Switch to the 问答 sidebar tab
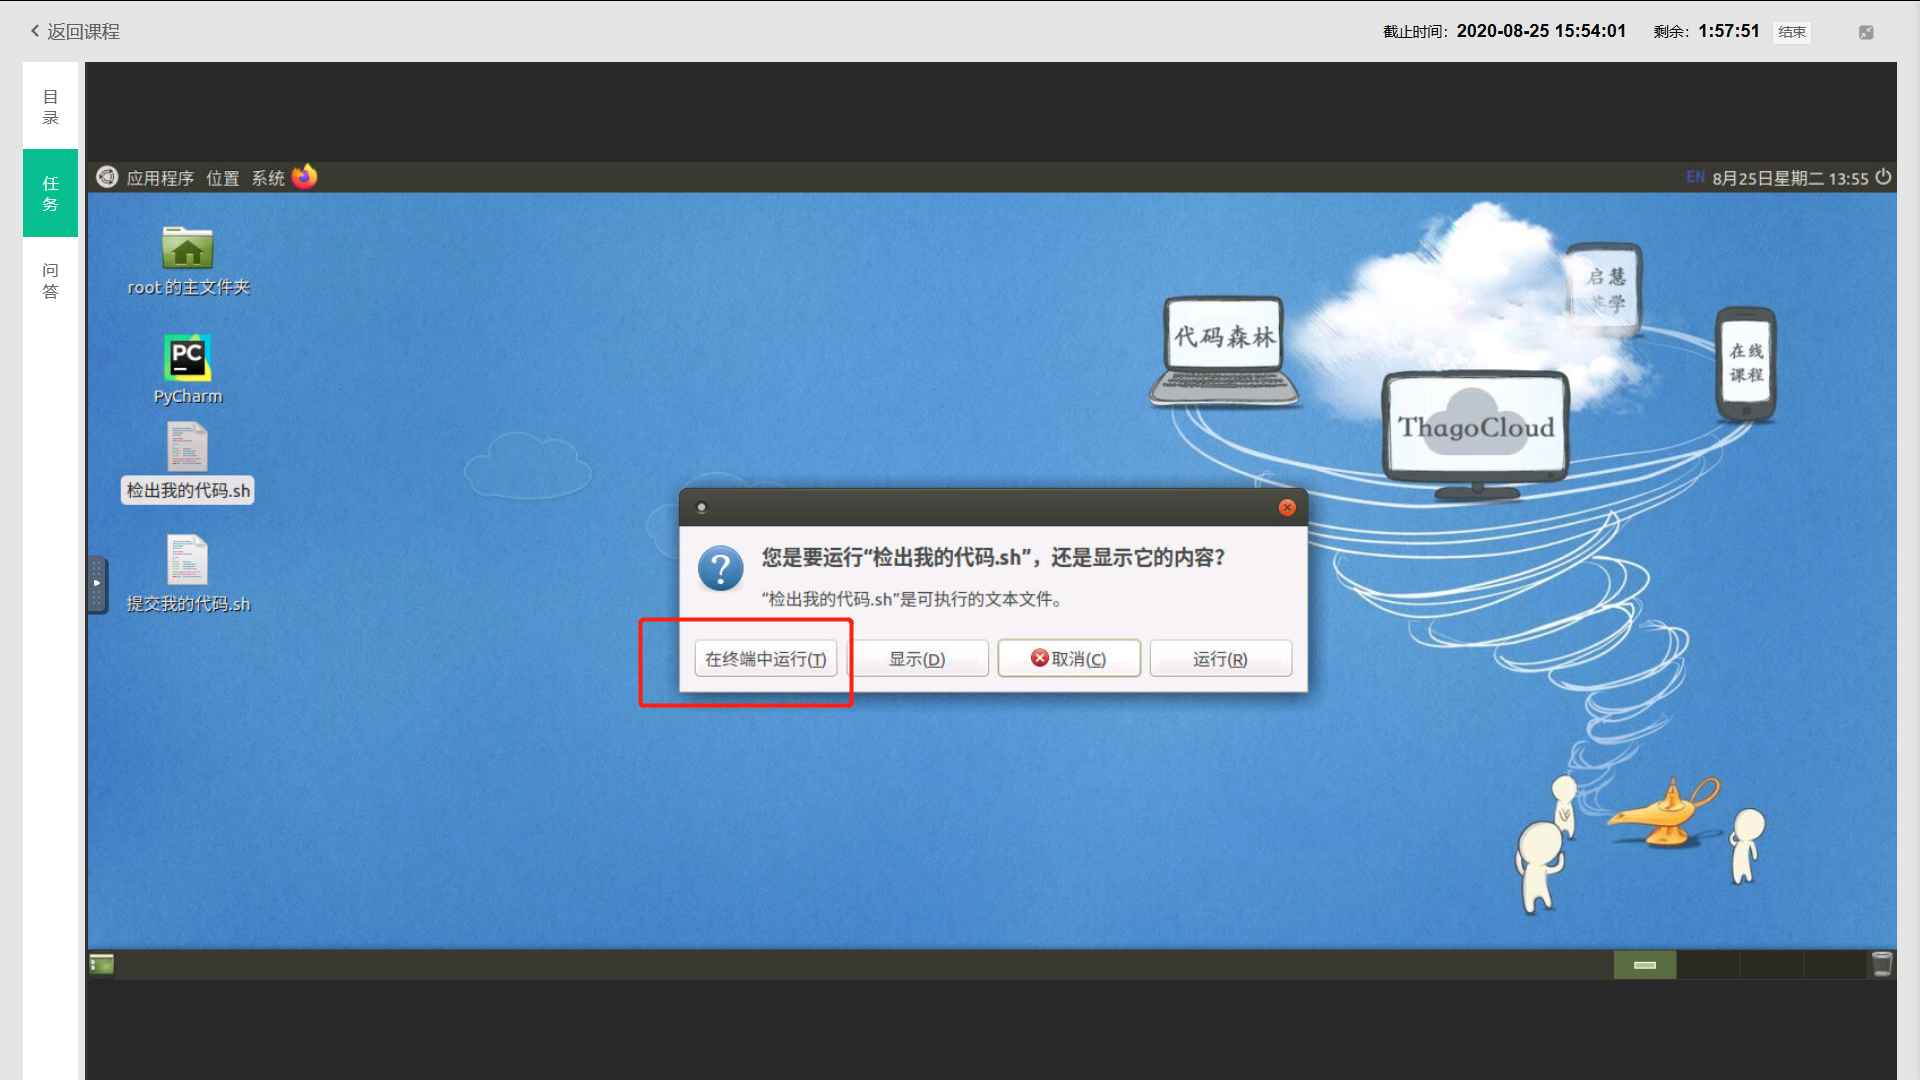The image size is (1920, 1080). click(x=50, y=281)
